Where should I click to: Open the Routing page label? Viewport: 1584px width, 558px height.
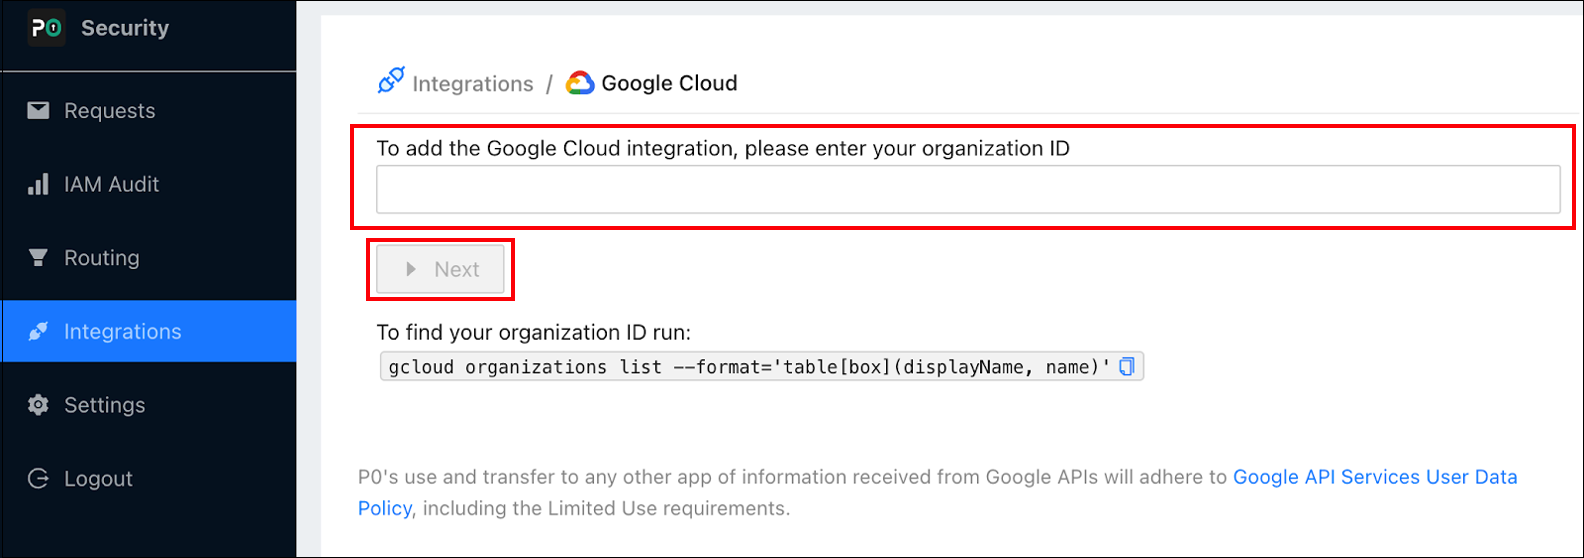(x=102, y=258)
